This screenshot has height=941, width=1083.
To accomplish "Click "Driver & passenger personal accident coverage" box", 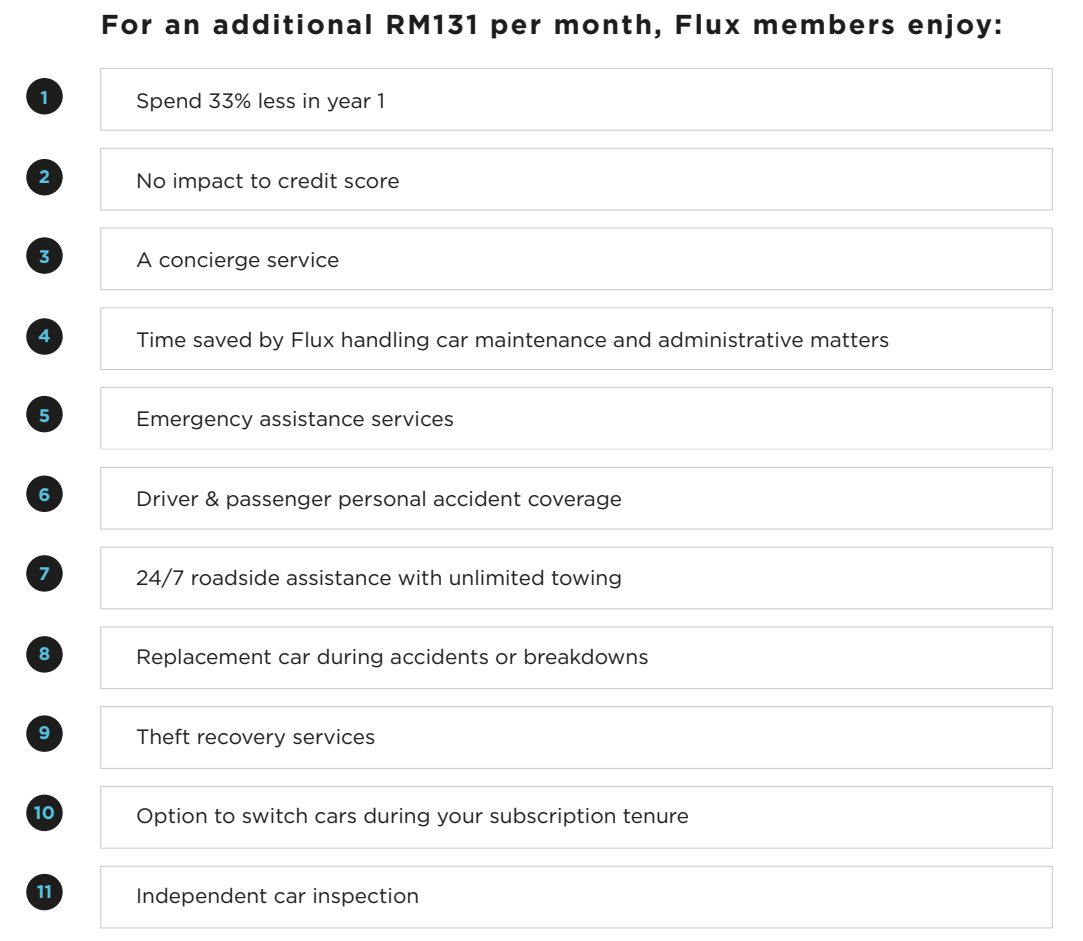I will click(575, 498).
